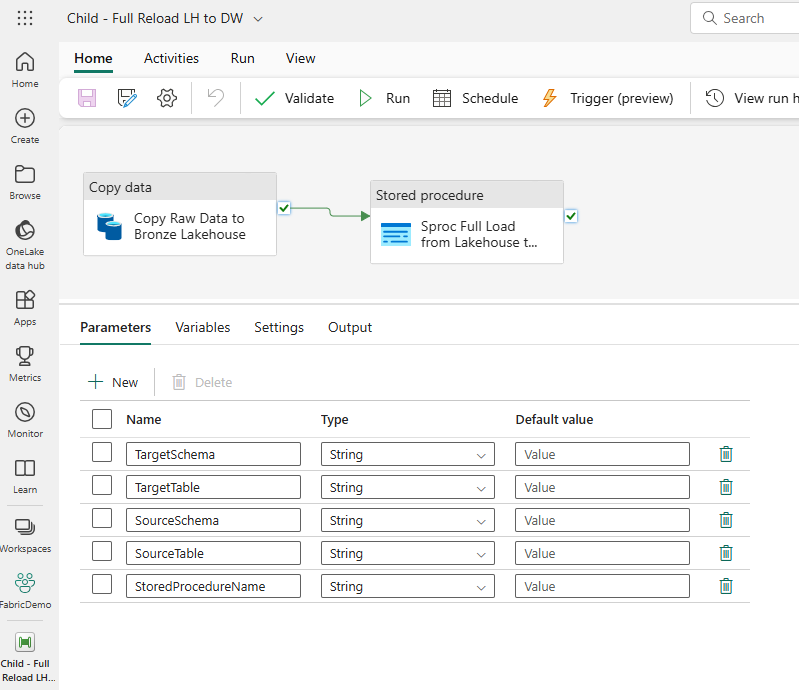Select the Parameters tab
The image size is (799, 690).
pos(116,327)
